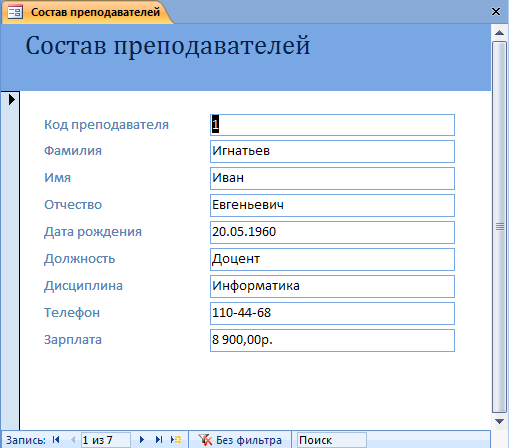
Task: Jump to the last record
Action: point(159,440)
